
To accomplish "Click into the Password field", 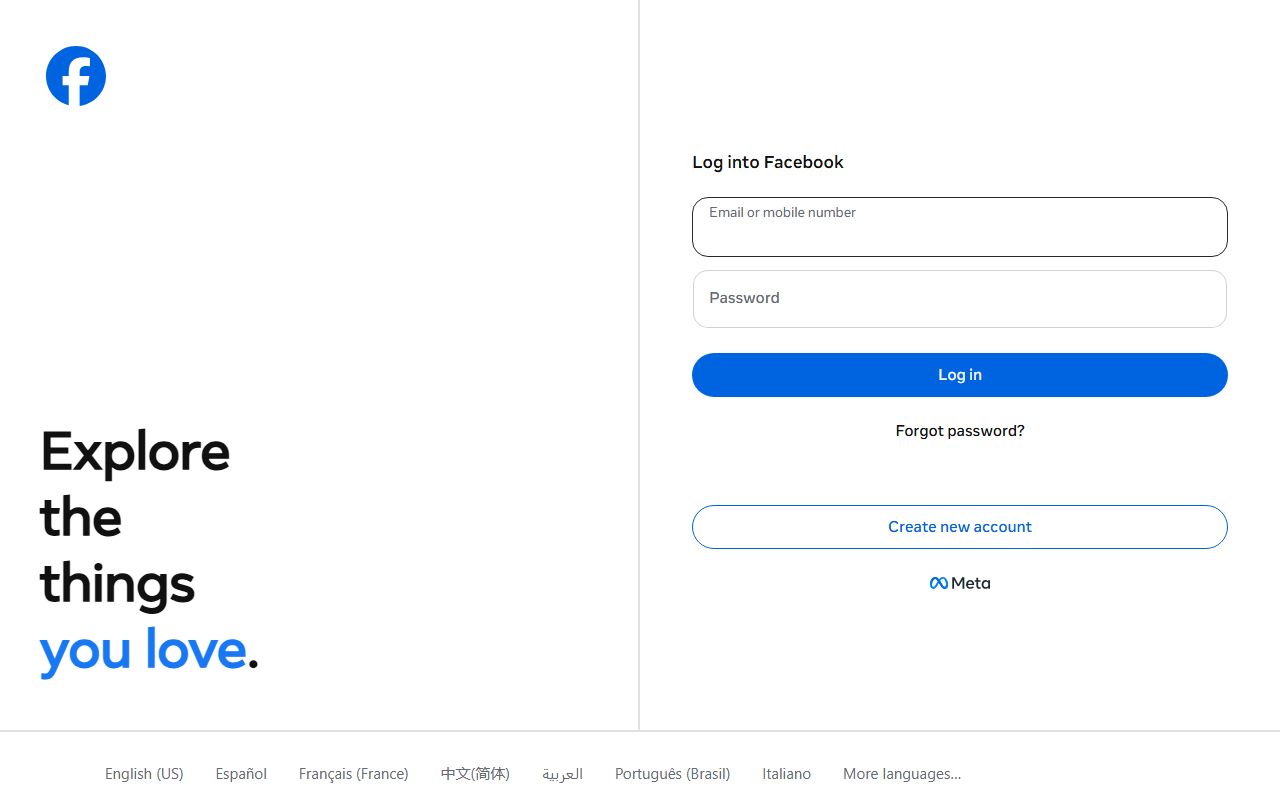I will (x=959, y=299).
